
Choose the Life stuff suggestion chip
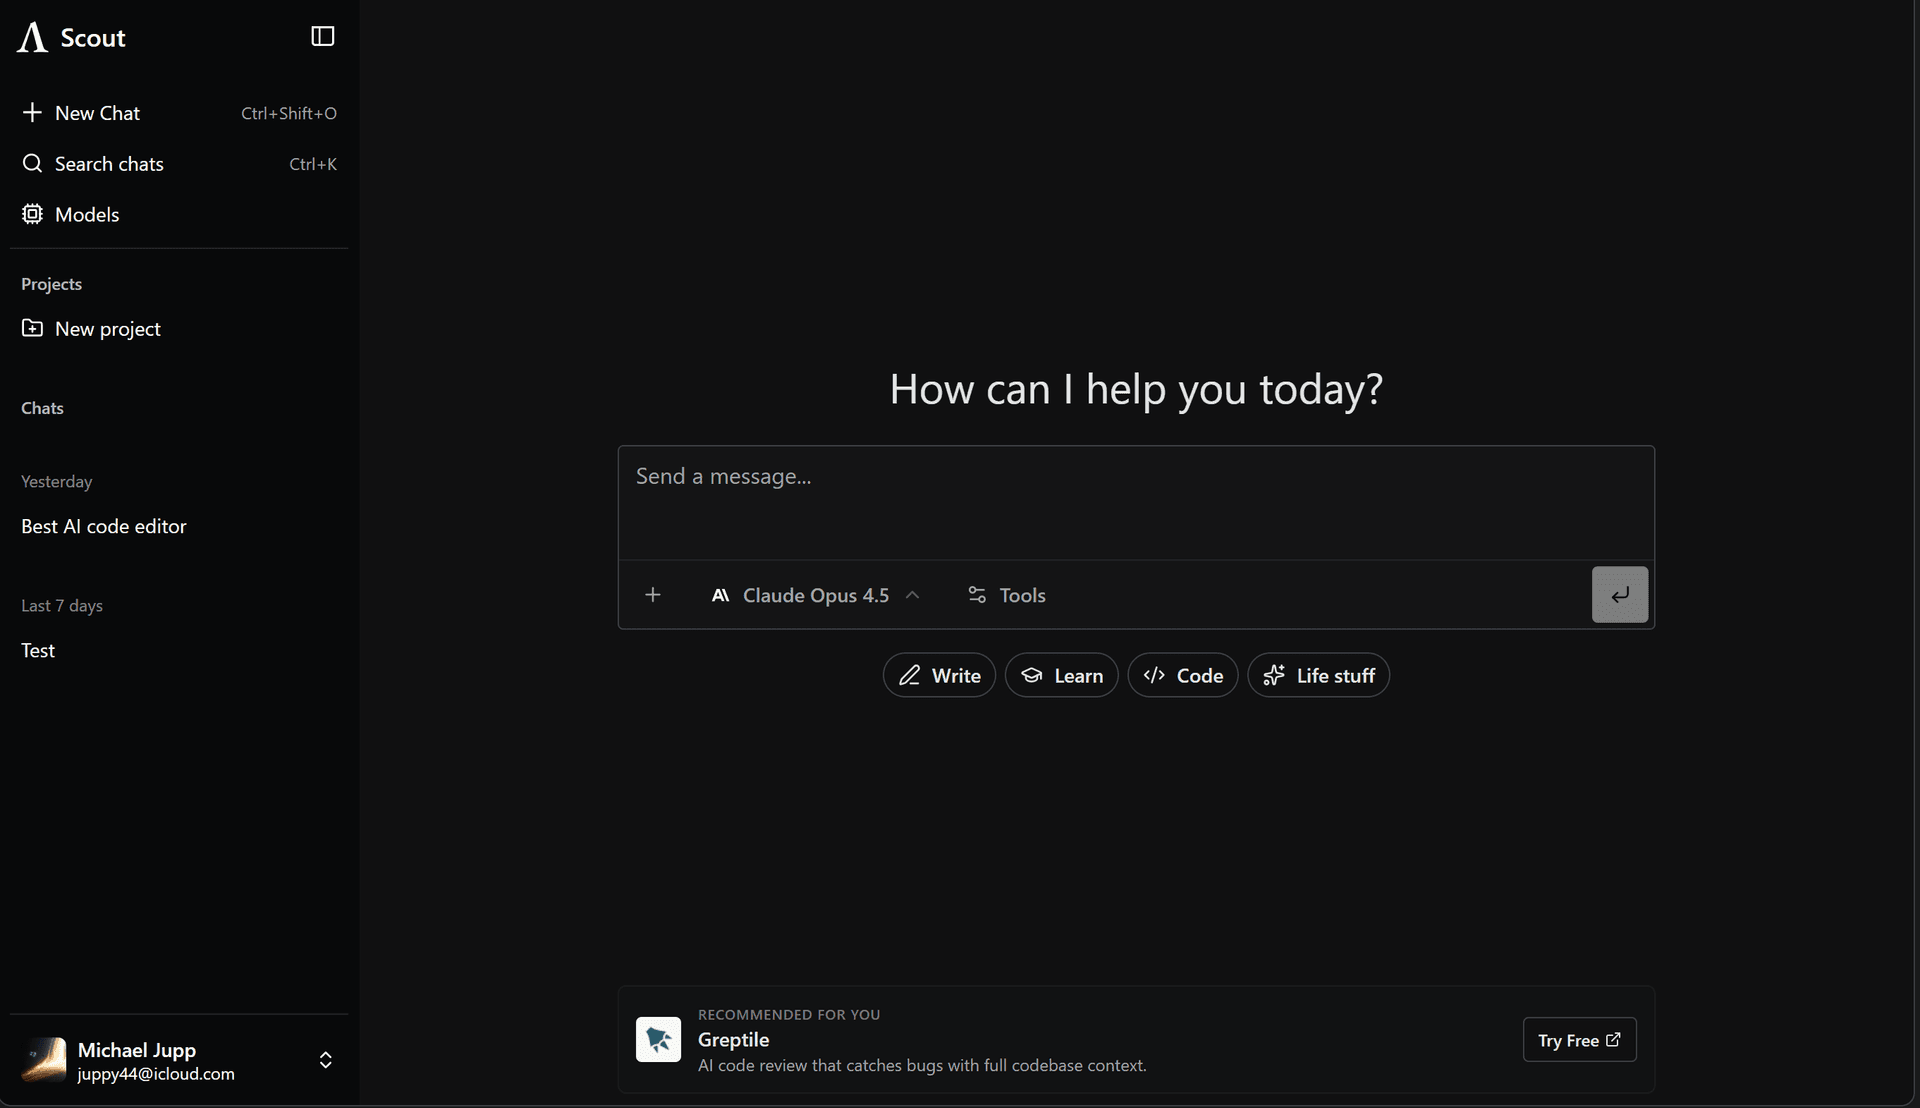point(1318,676)
